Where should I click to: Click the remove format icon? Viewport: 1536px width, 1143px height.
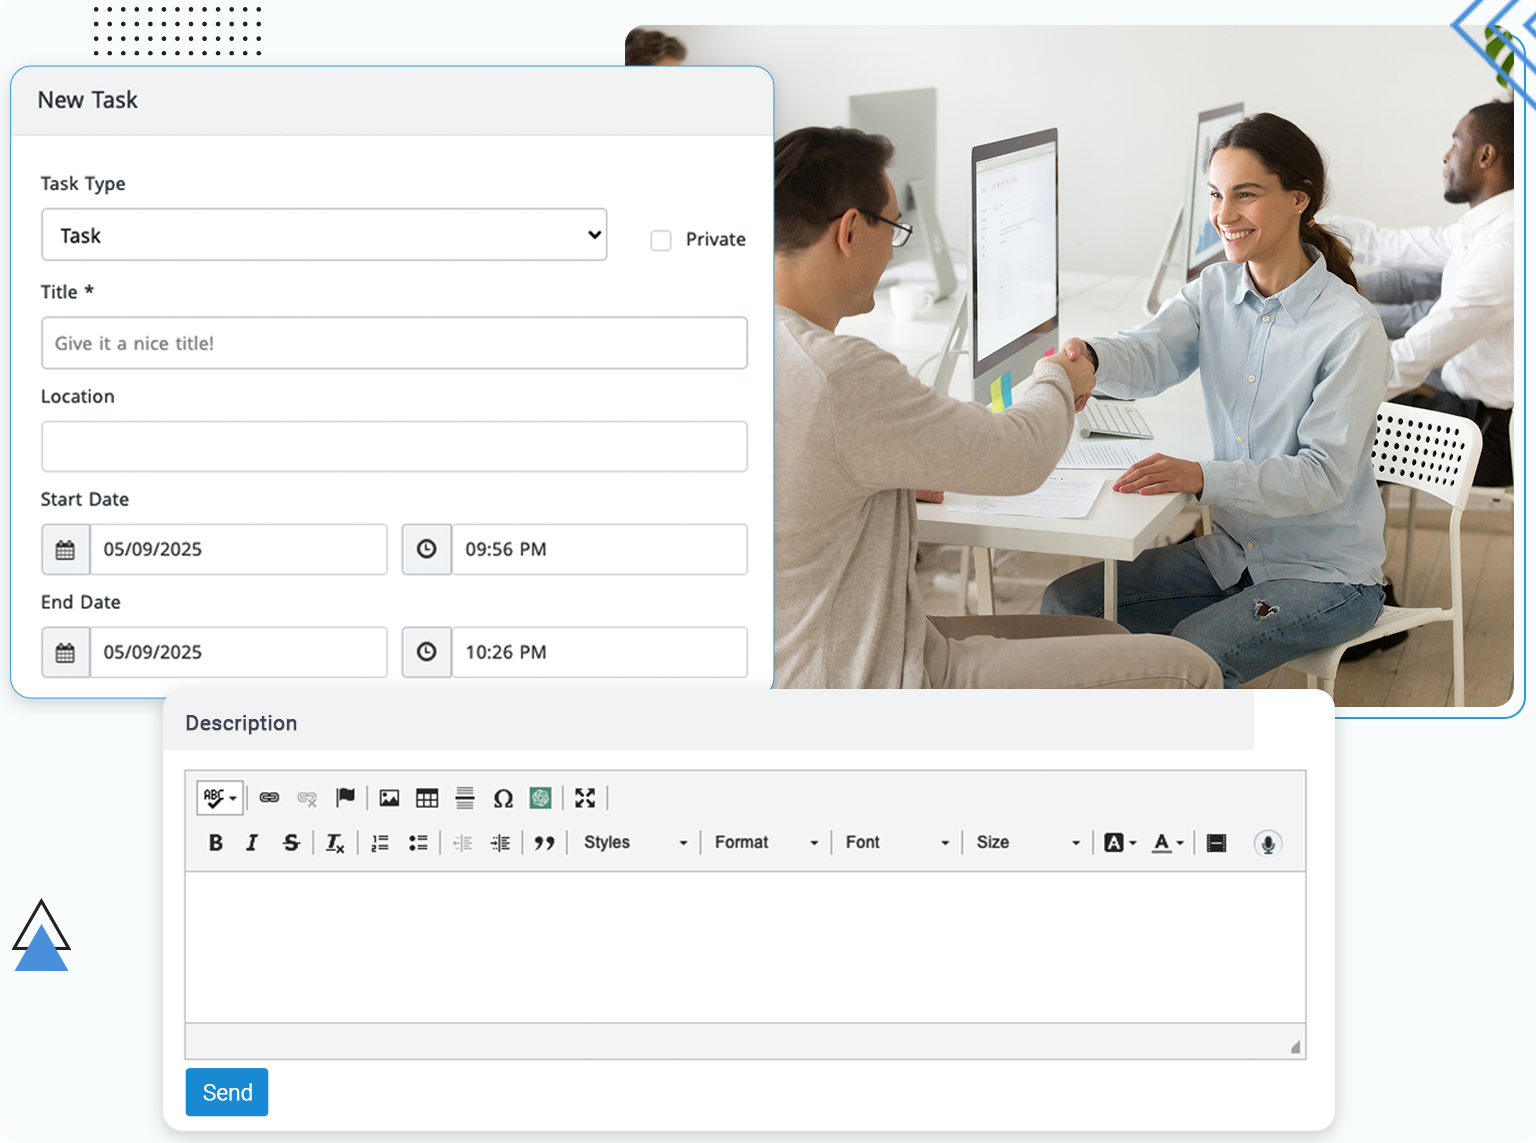coord(335,843)
